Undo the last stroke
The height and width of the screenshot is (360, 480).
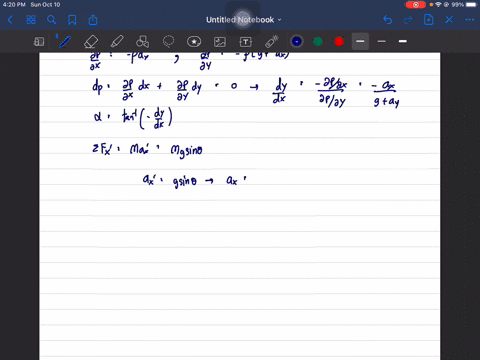click(x=387, y=20)
